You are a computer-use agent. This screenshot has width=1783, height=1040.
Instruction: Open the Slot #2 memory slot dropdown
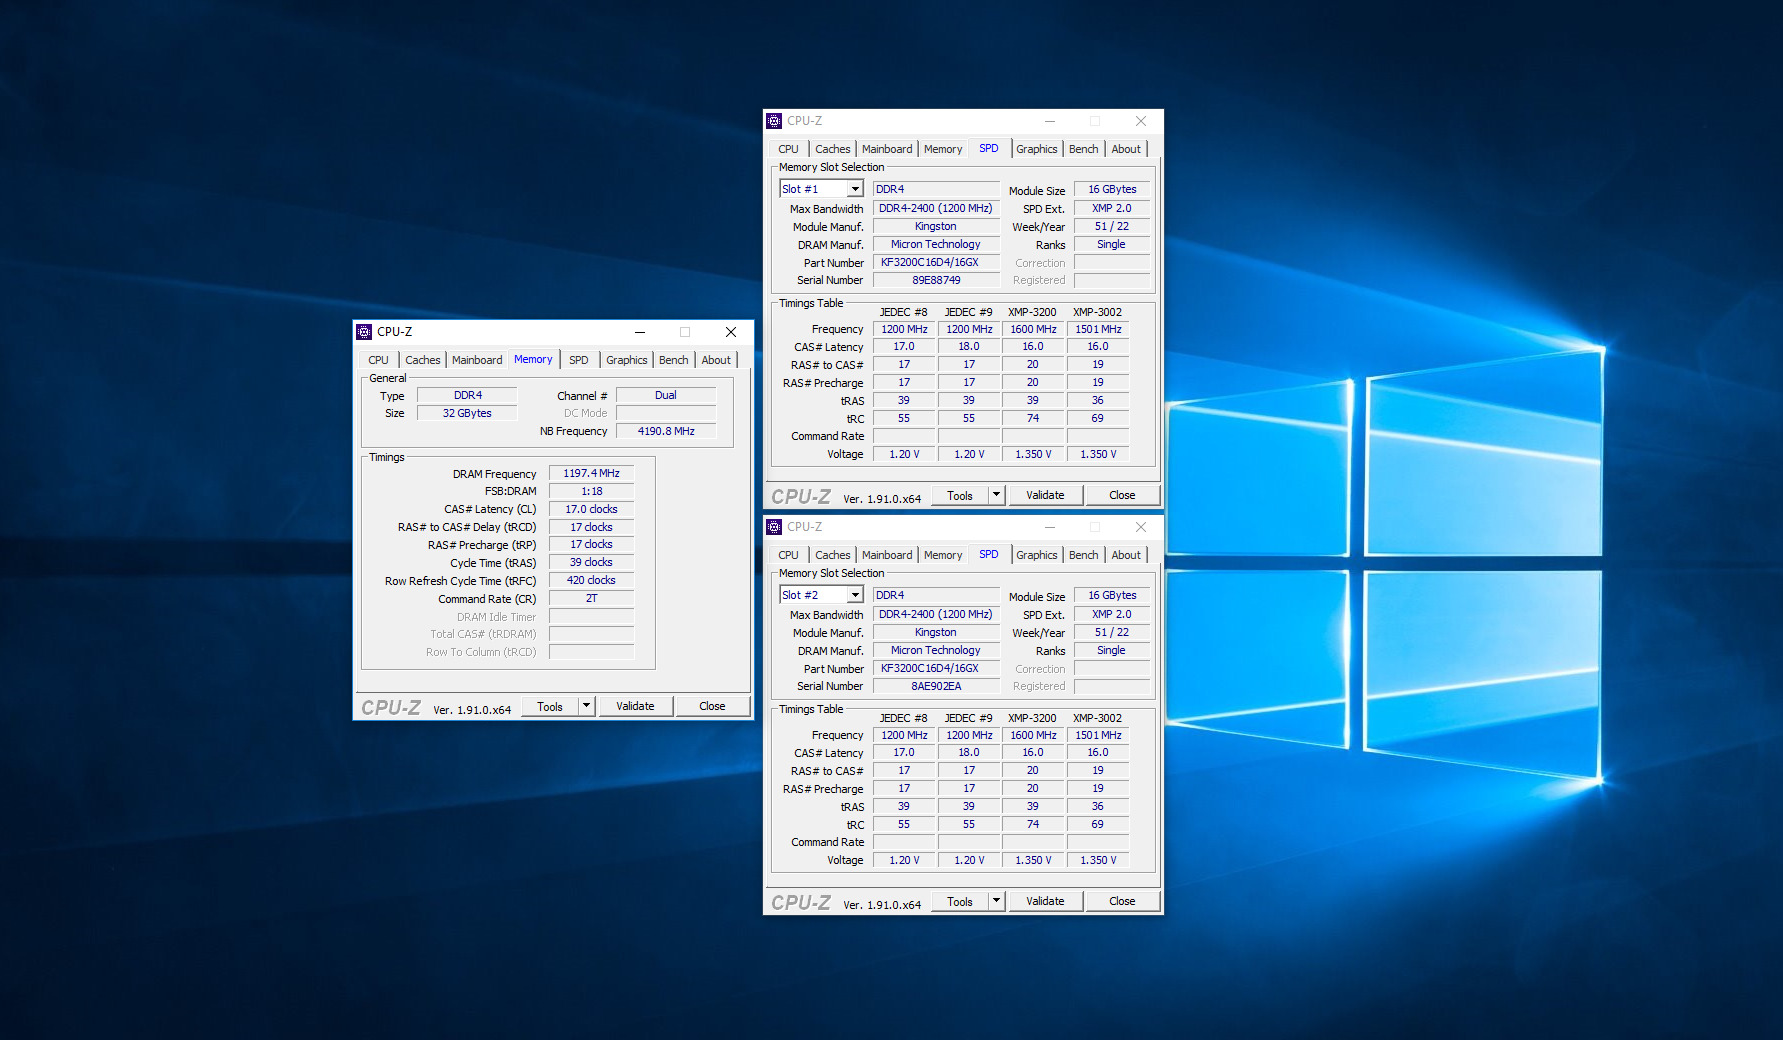(x=855, y=595)
